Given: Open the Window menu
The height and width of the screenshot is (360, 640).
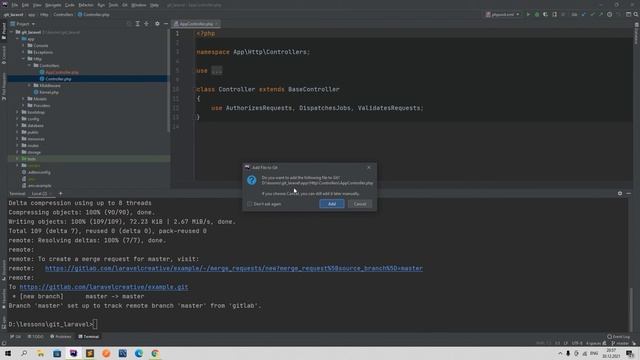Looking at the screenshot, I should (x=139, y=5).
